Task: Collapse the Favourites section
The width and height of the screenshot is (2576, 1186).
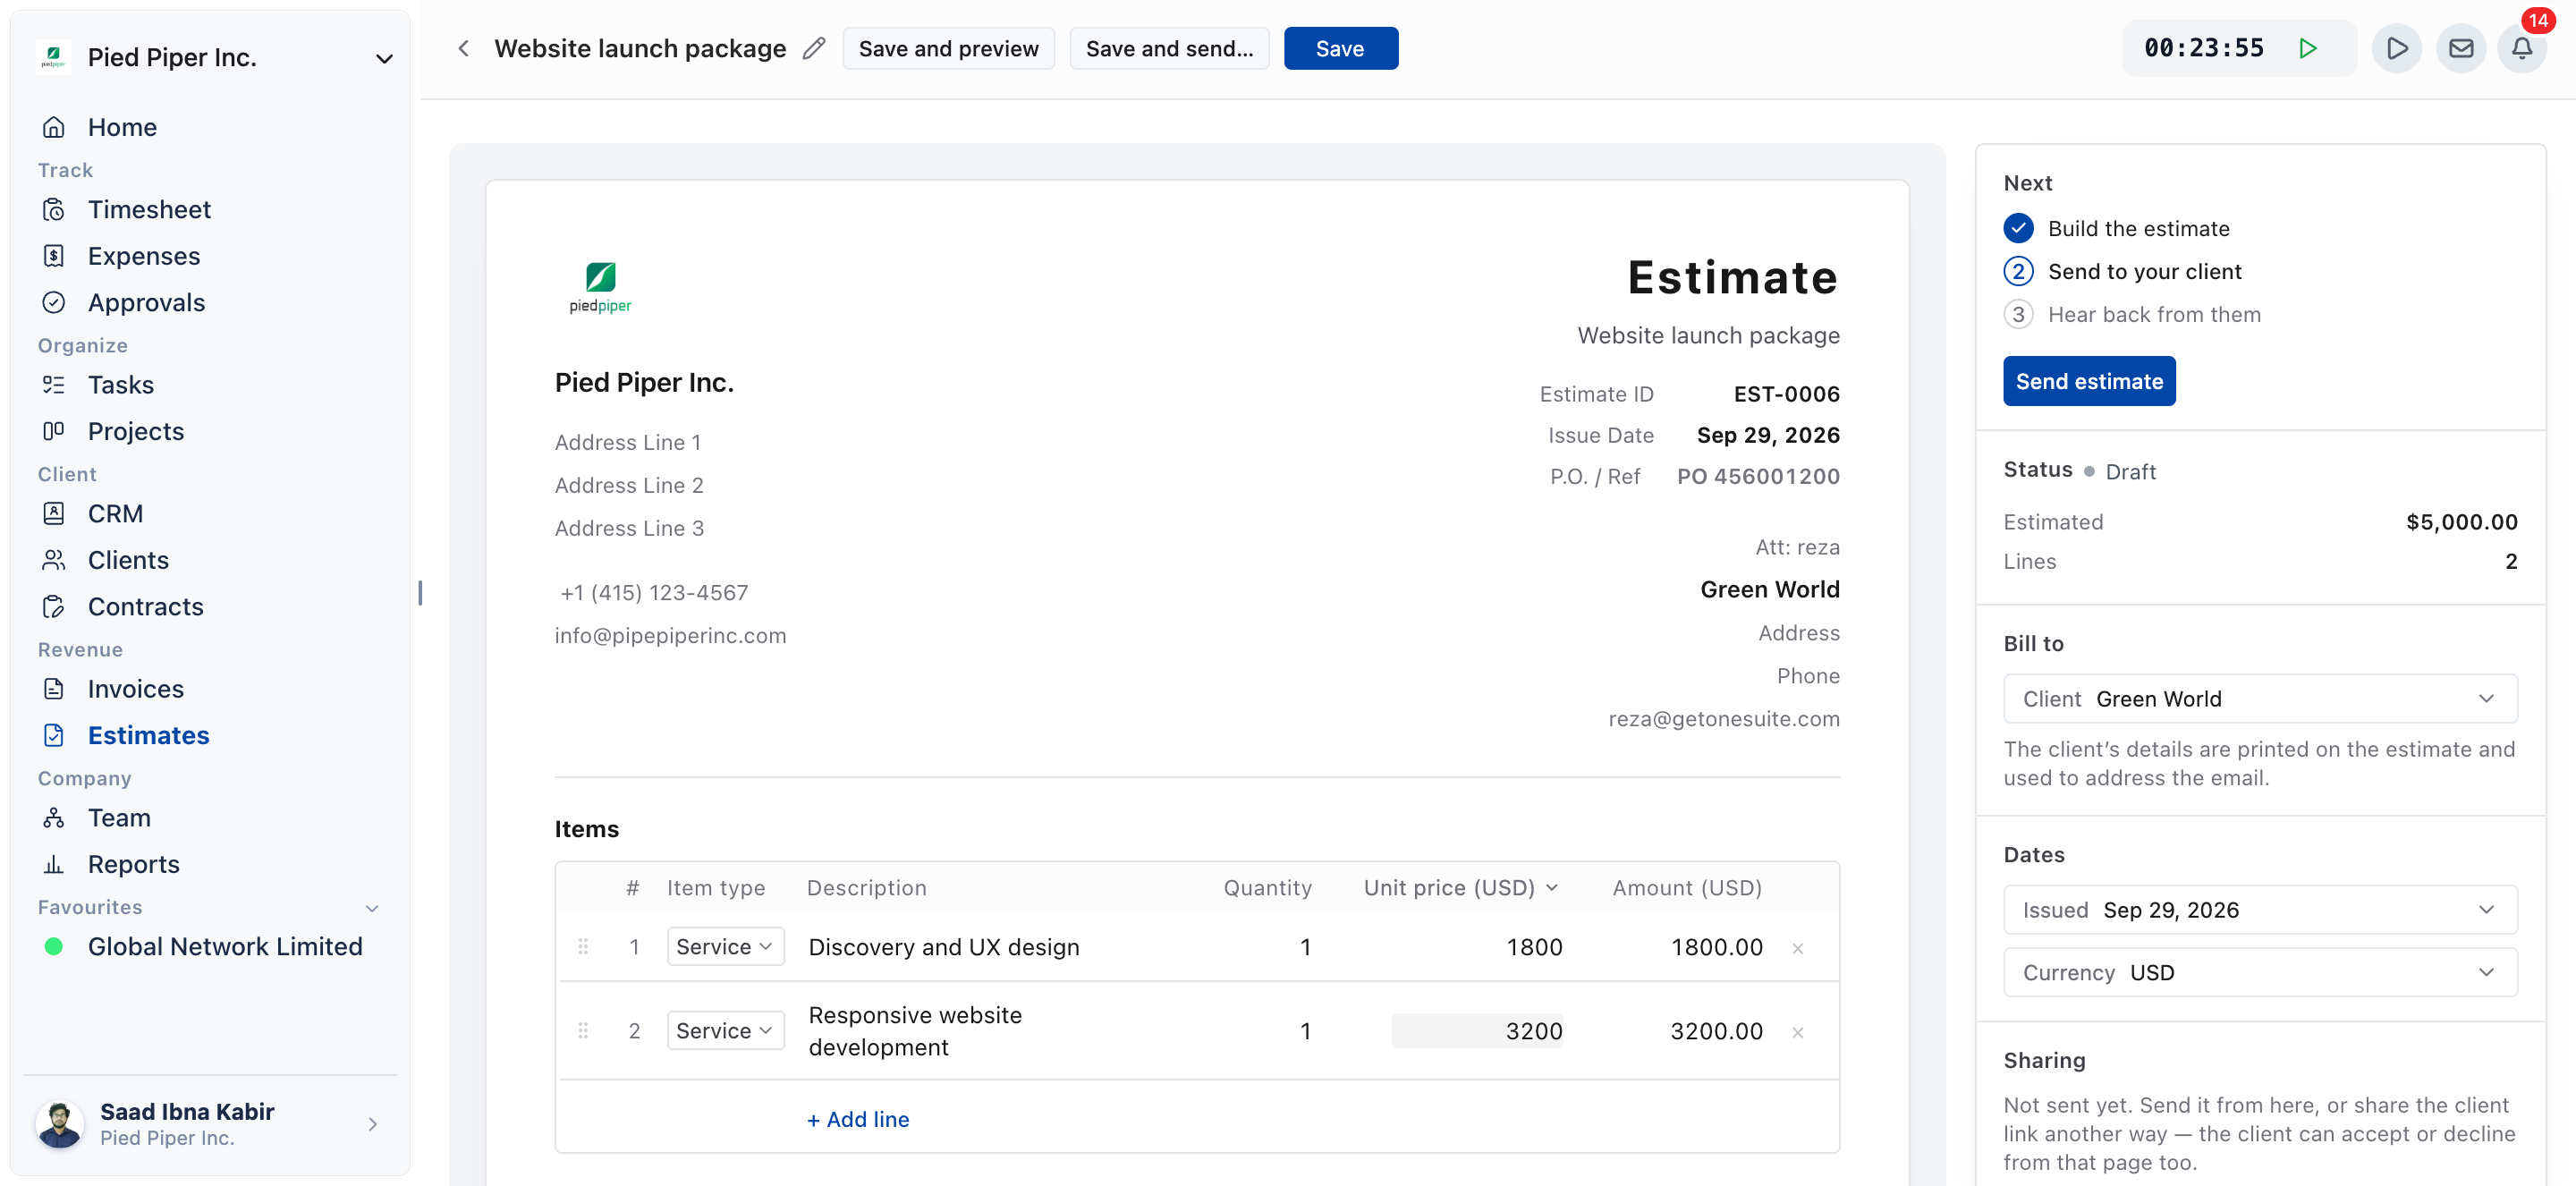Action: [372, 908]
